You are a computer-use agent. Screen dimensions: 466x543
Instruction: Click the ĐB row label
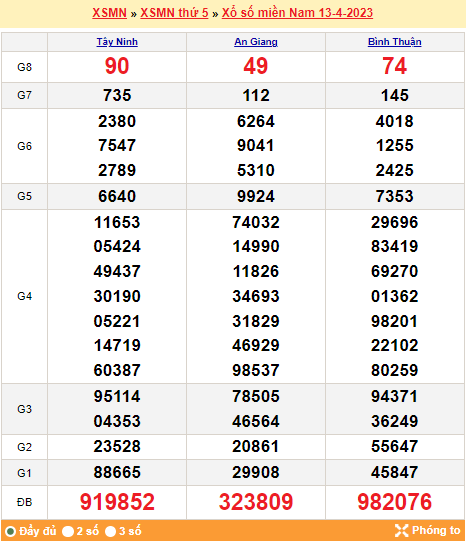pos(24,502)
